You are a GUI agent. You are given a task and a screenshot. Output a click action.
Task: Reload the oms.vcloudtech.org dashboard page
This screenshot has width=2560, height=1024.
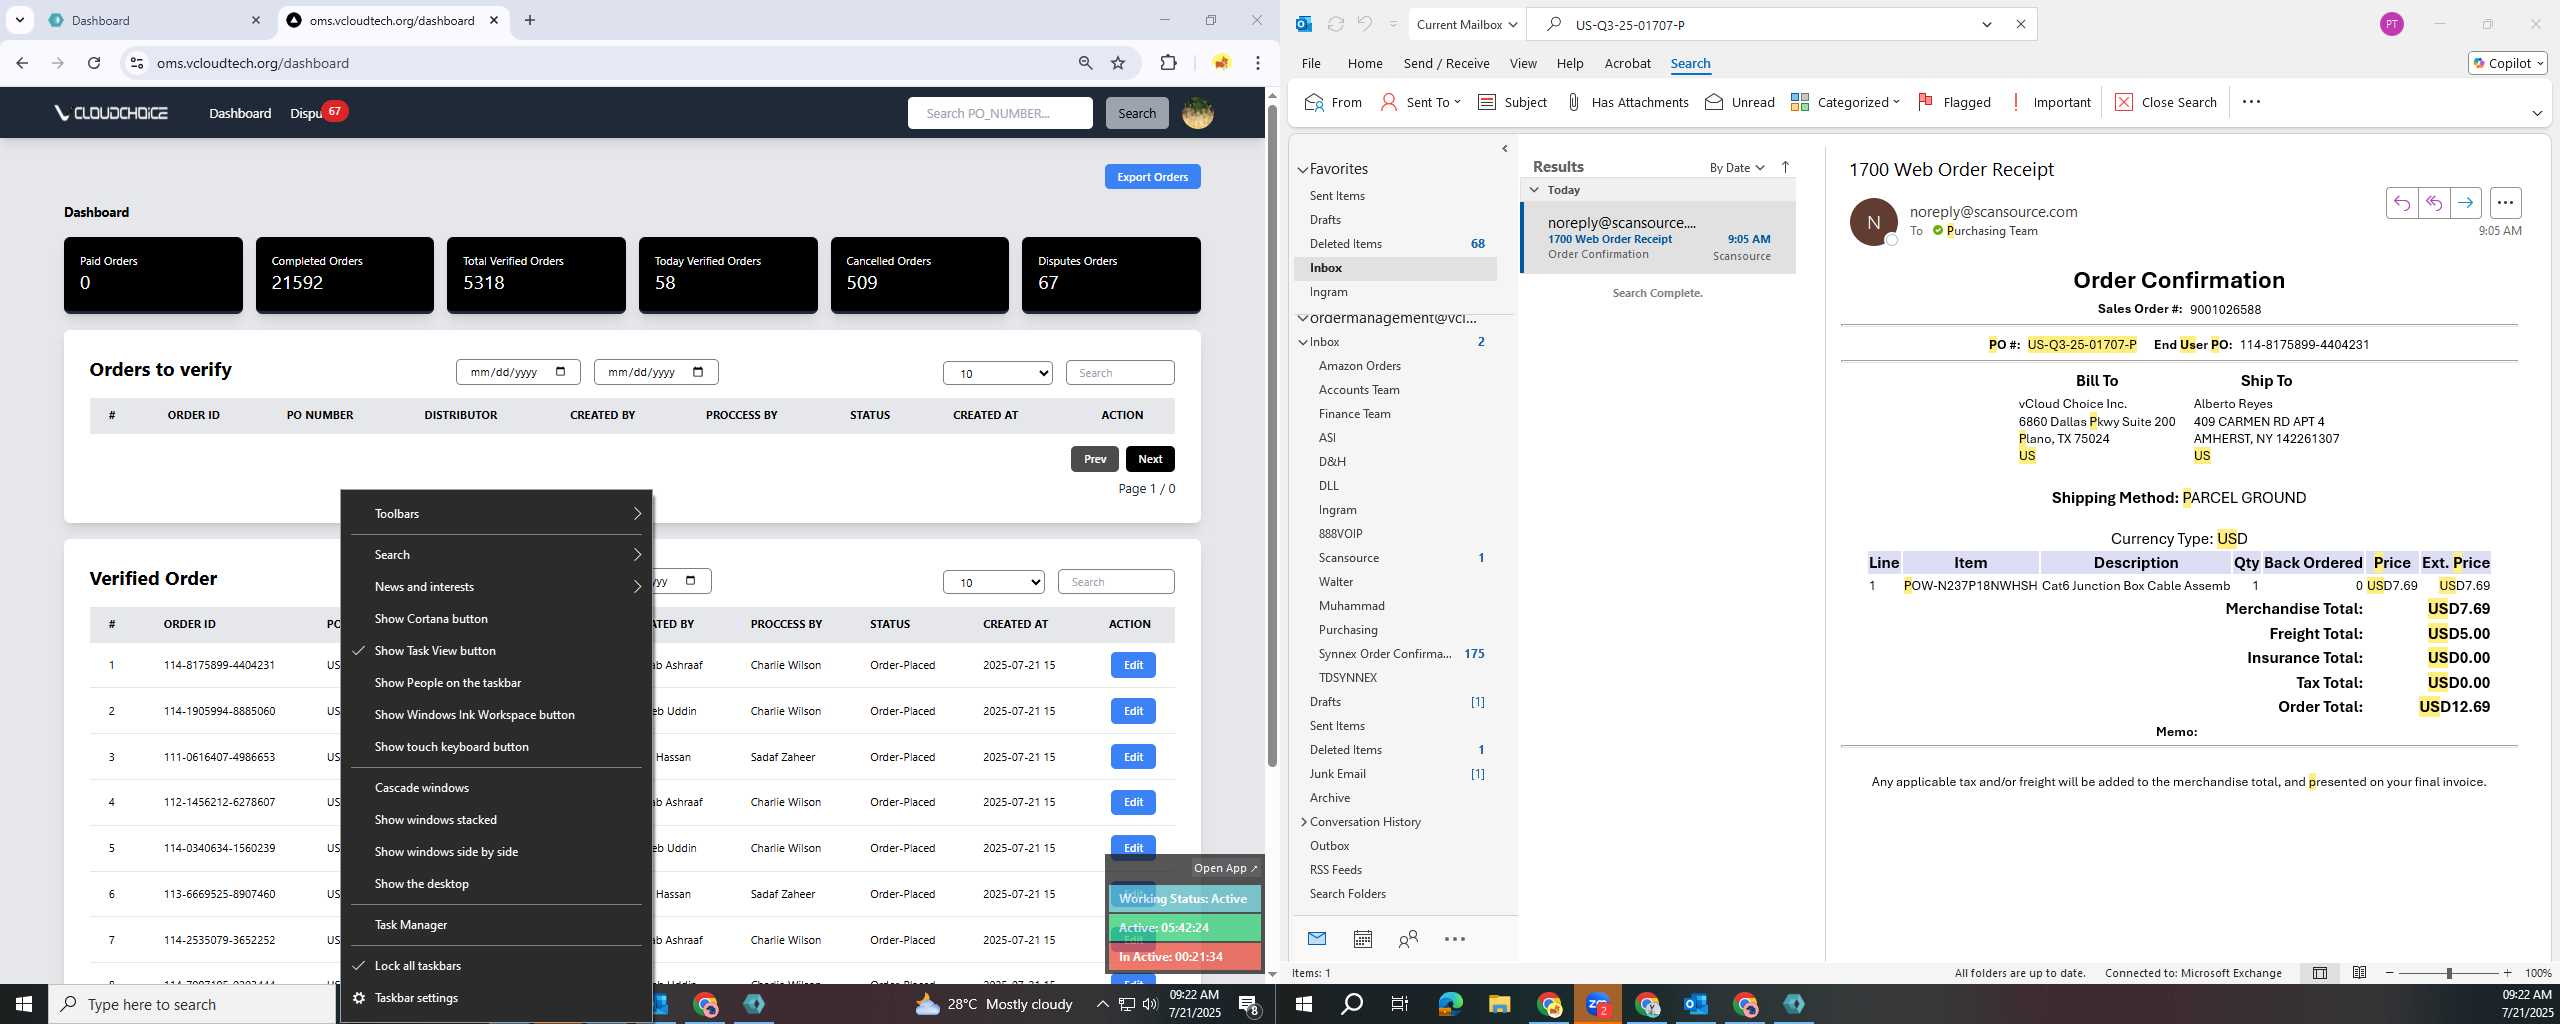(x=94, y=63)
